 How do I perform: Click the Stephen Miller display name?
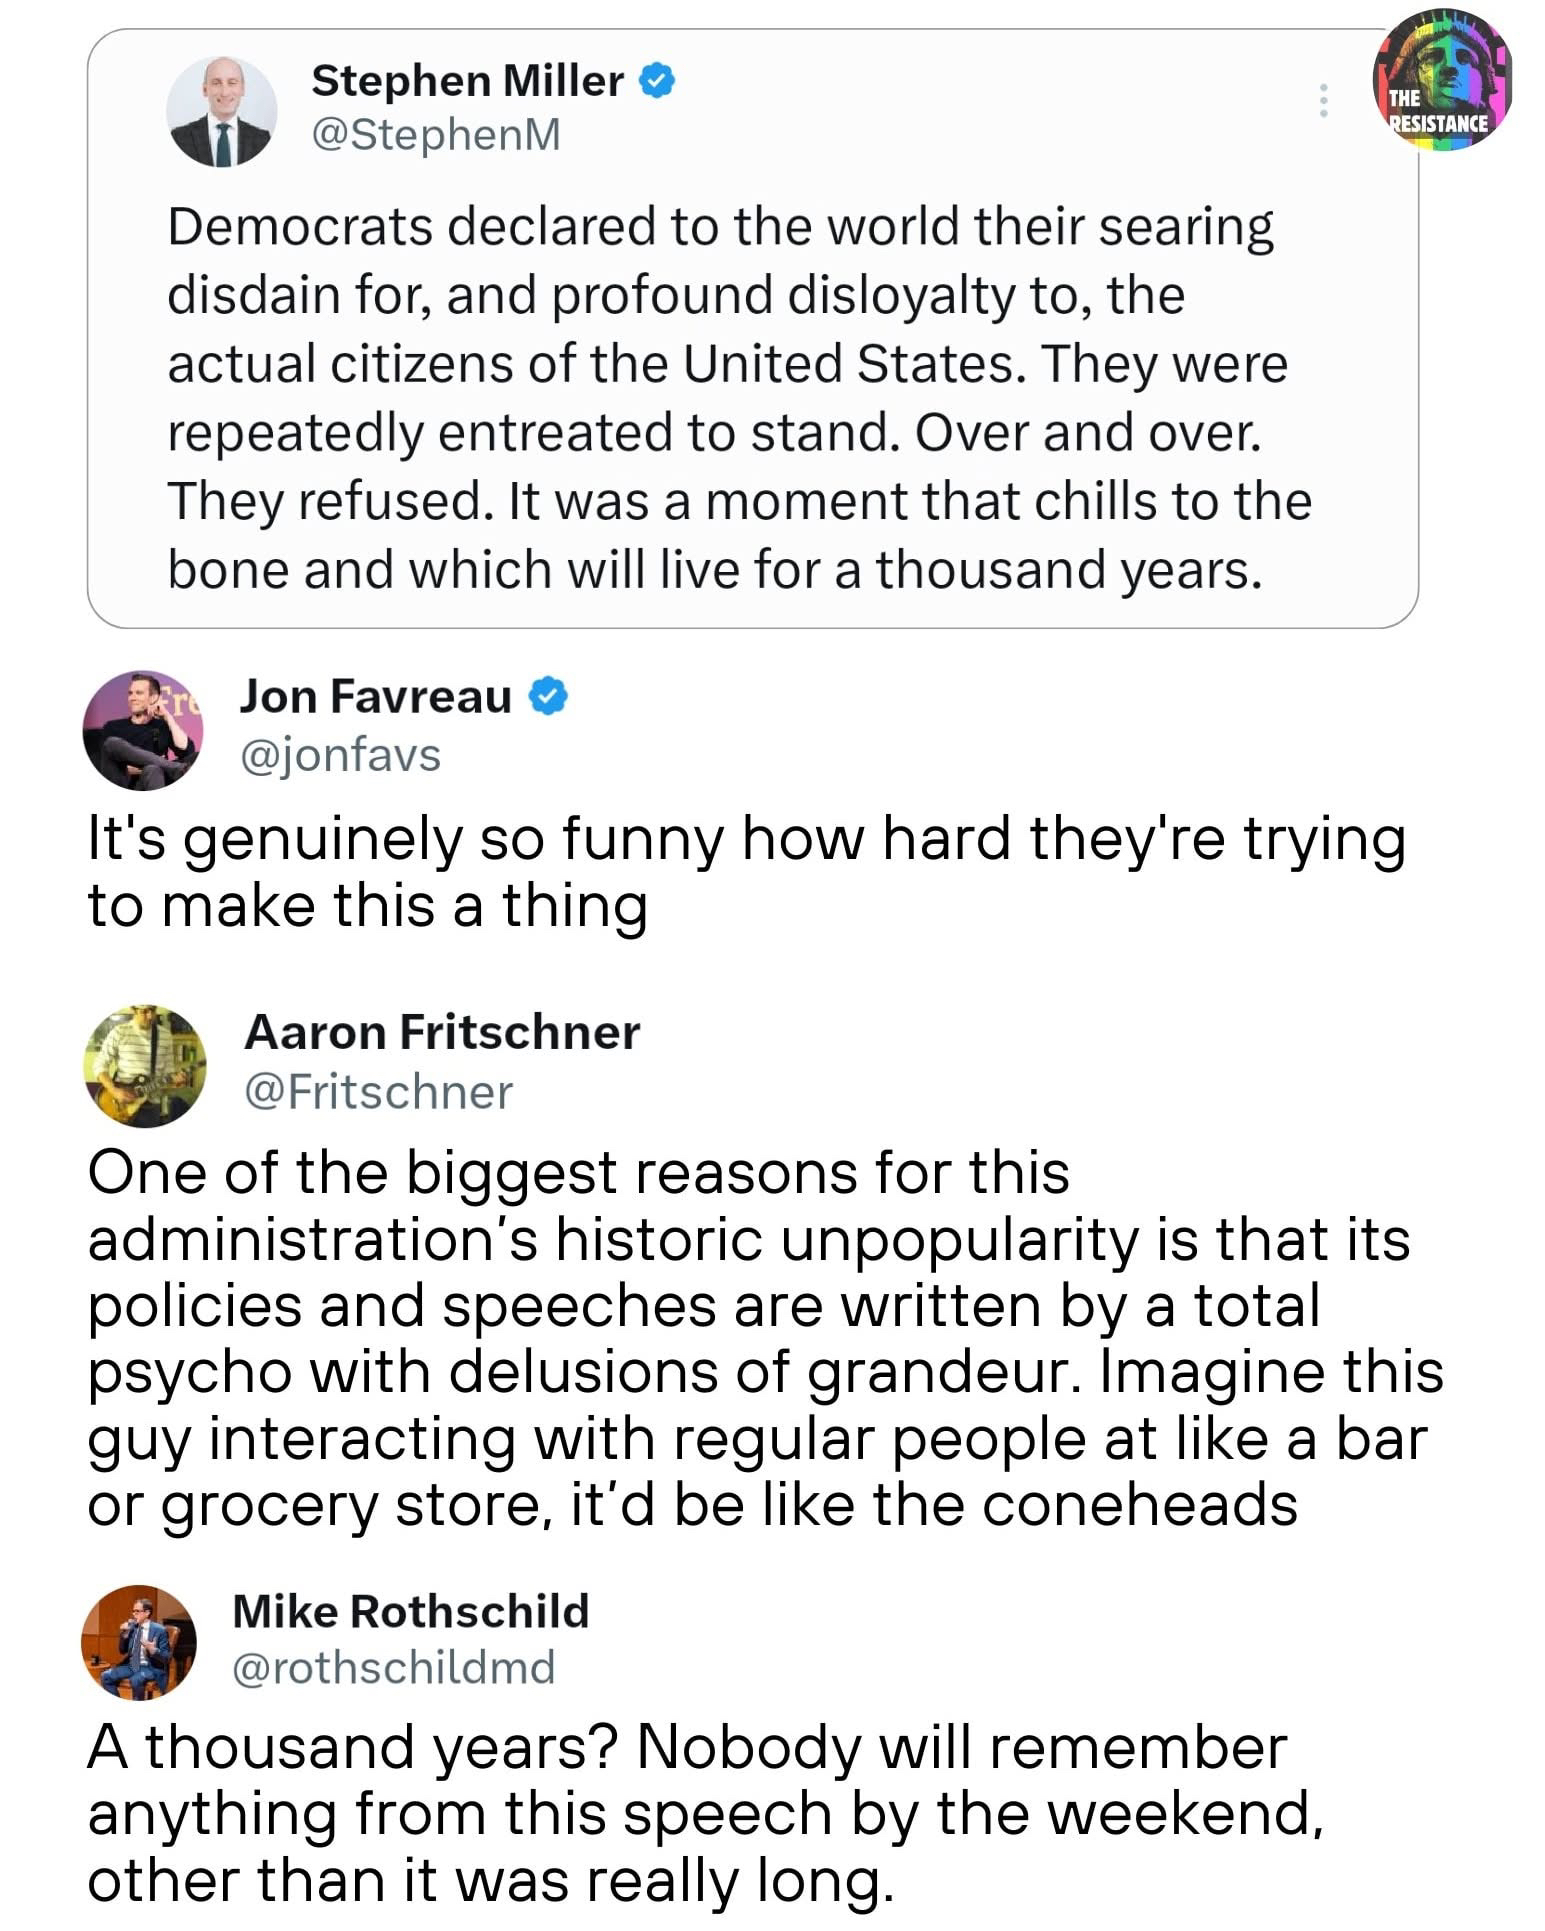467,81
